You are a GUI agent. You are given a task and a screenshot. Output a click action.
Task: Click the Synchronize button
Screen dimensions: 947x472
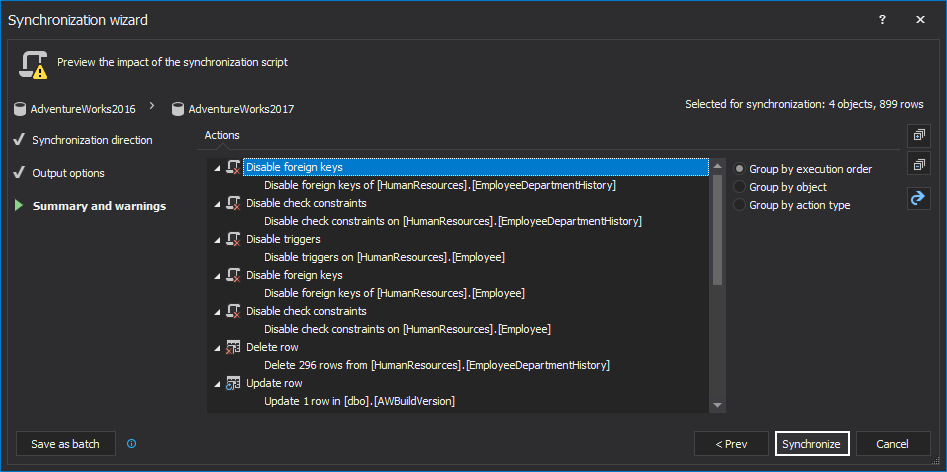click(812, 444)
